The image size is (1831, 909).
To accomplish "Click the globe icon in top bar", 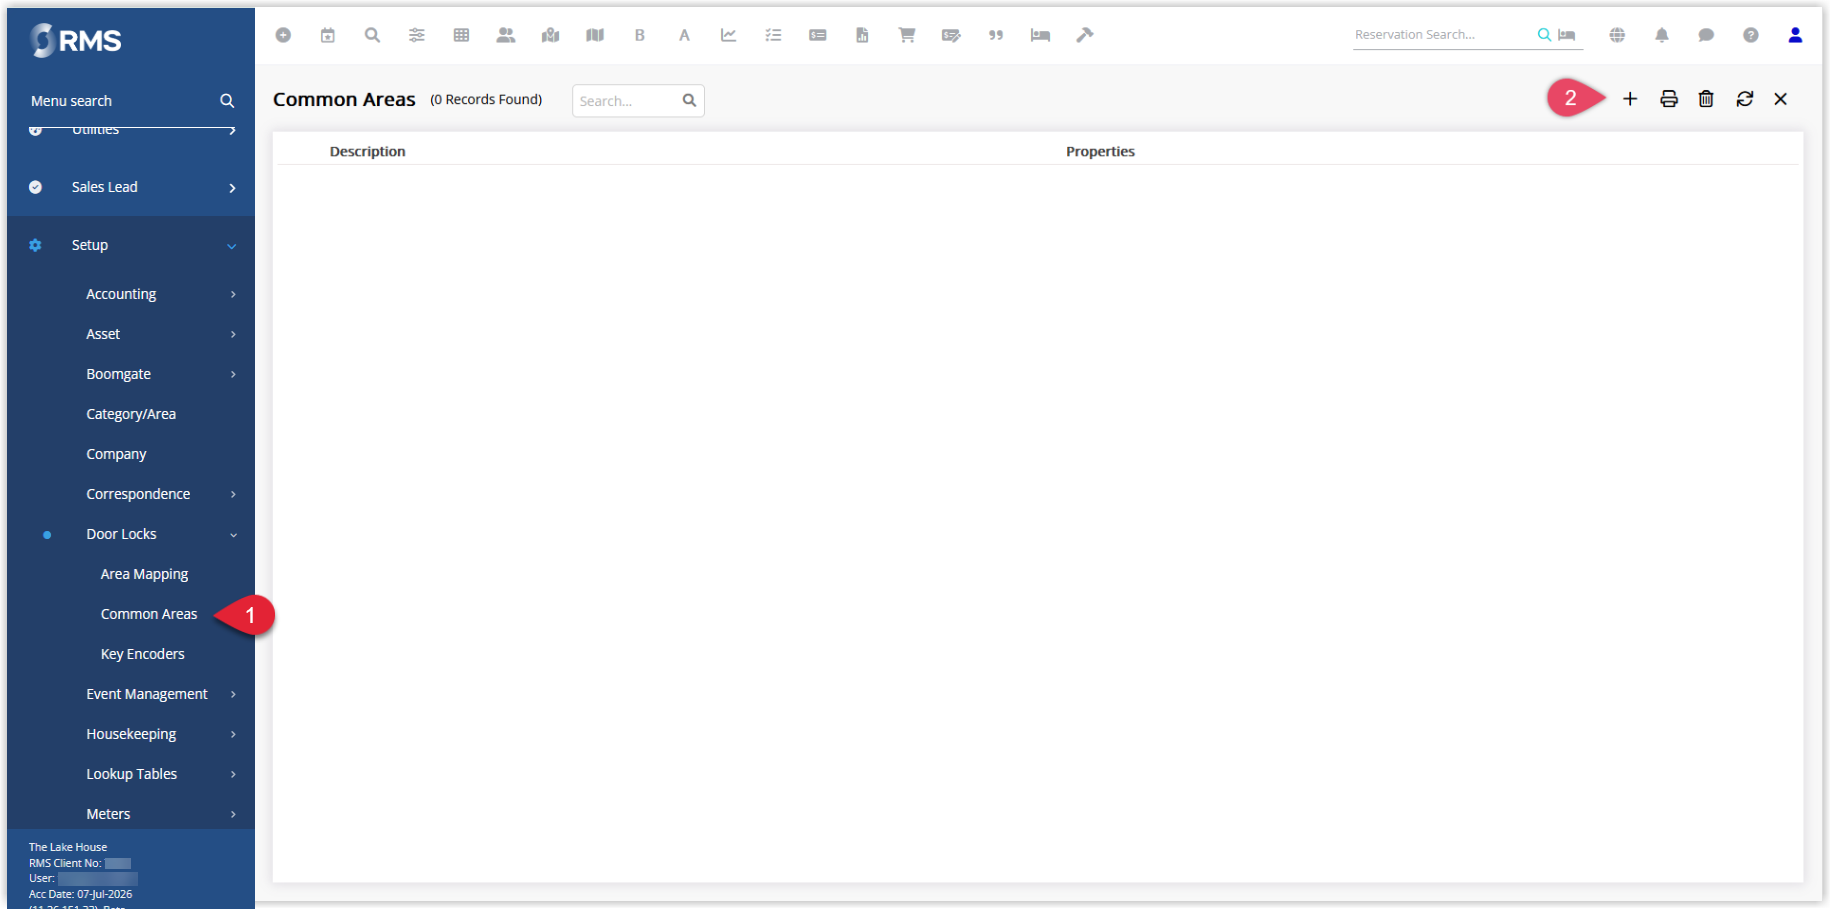I will (1617, 35).
